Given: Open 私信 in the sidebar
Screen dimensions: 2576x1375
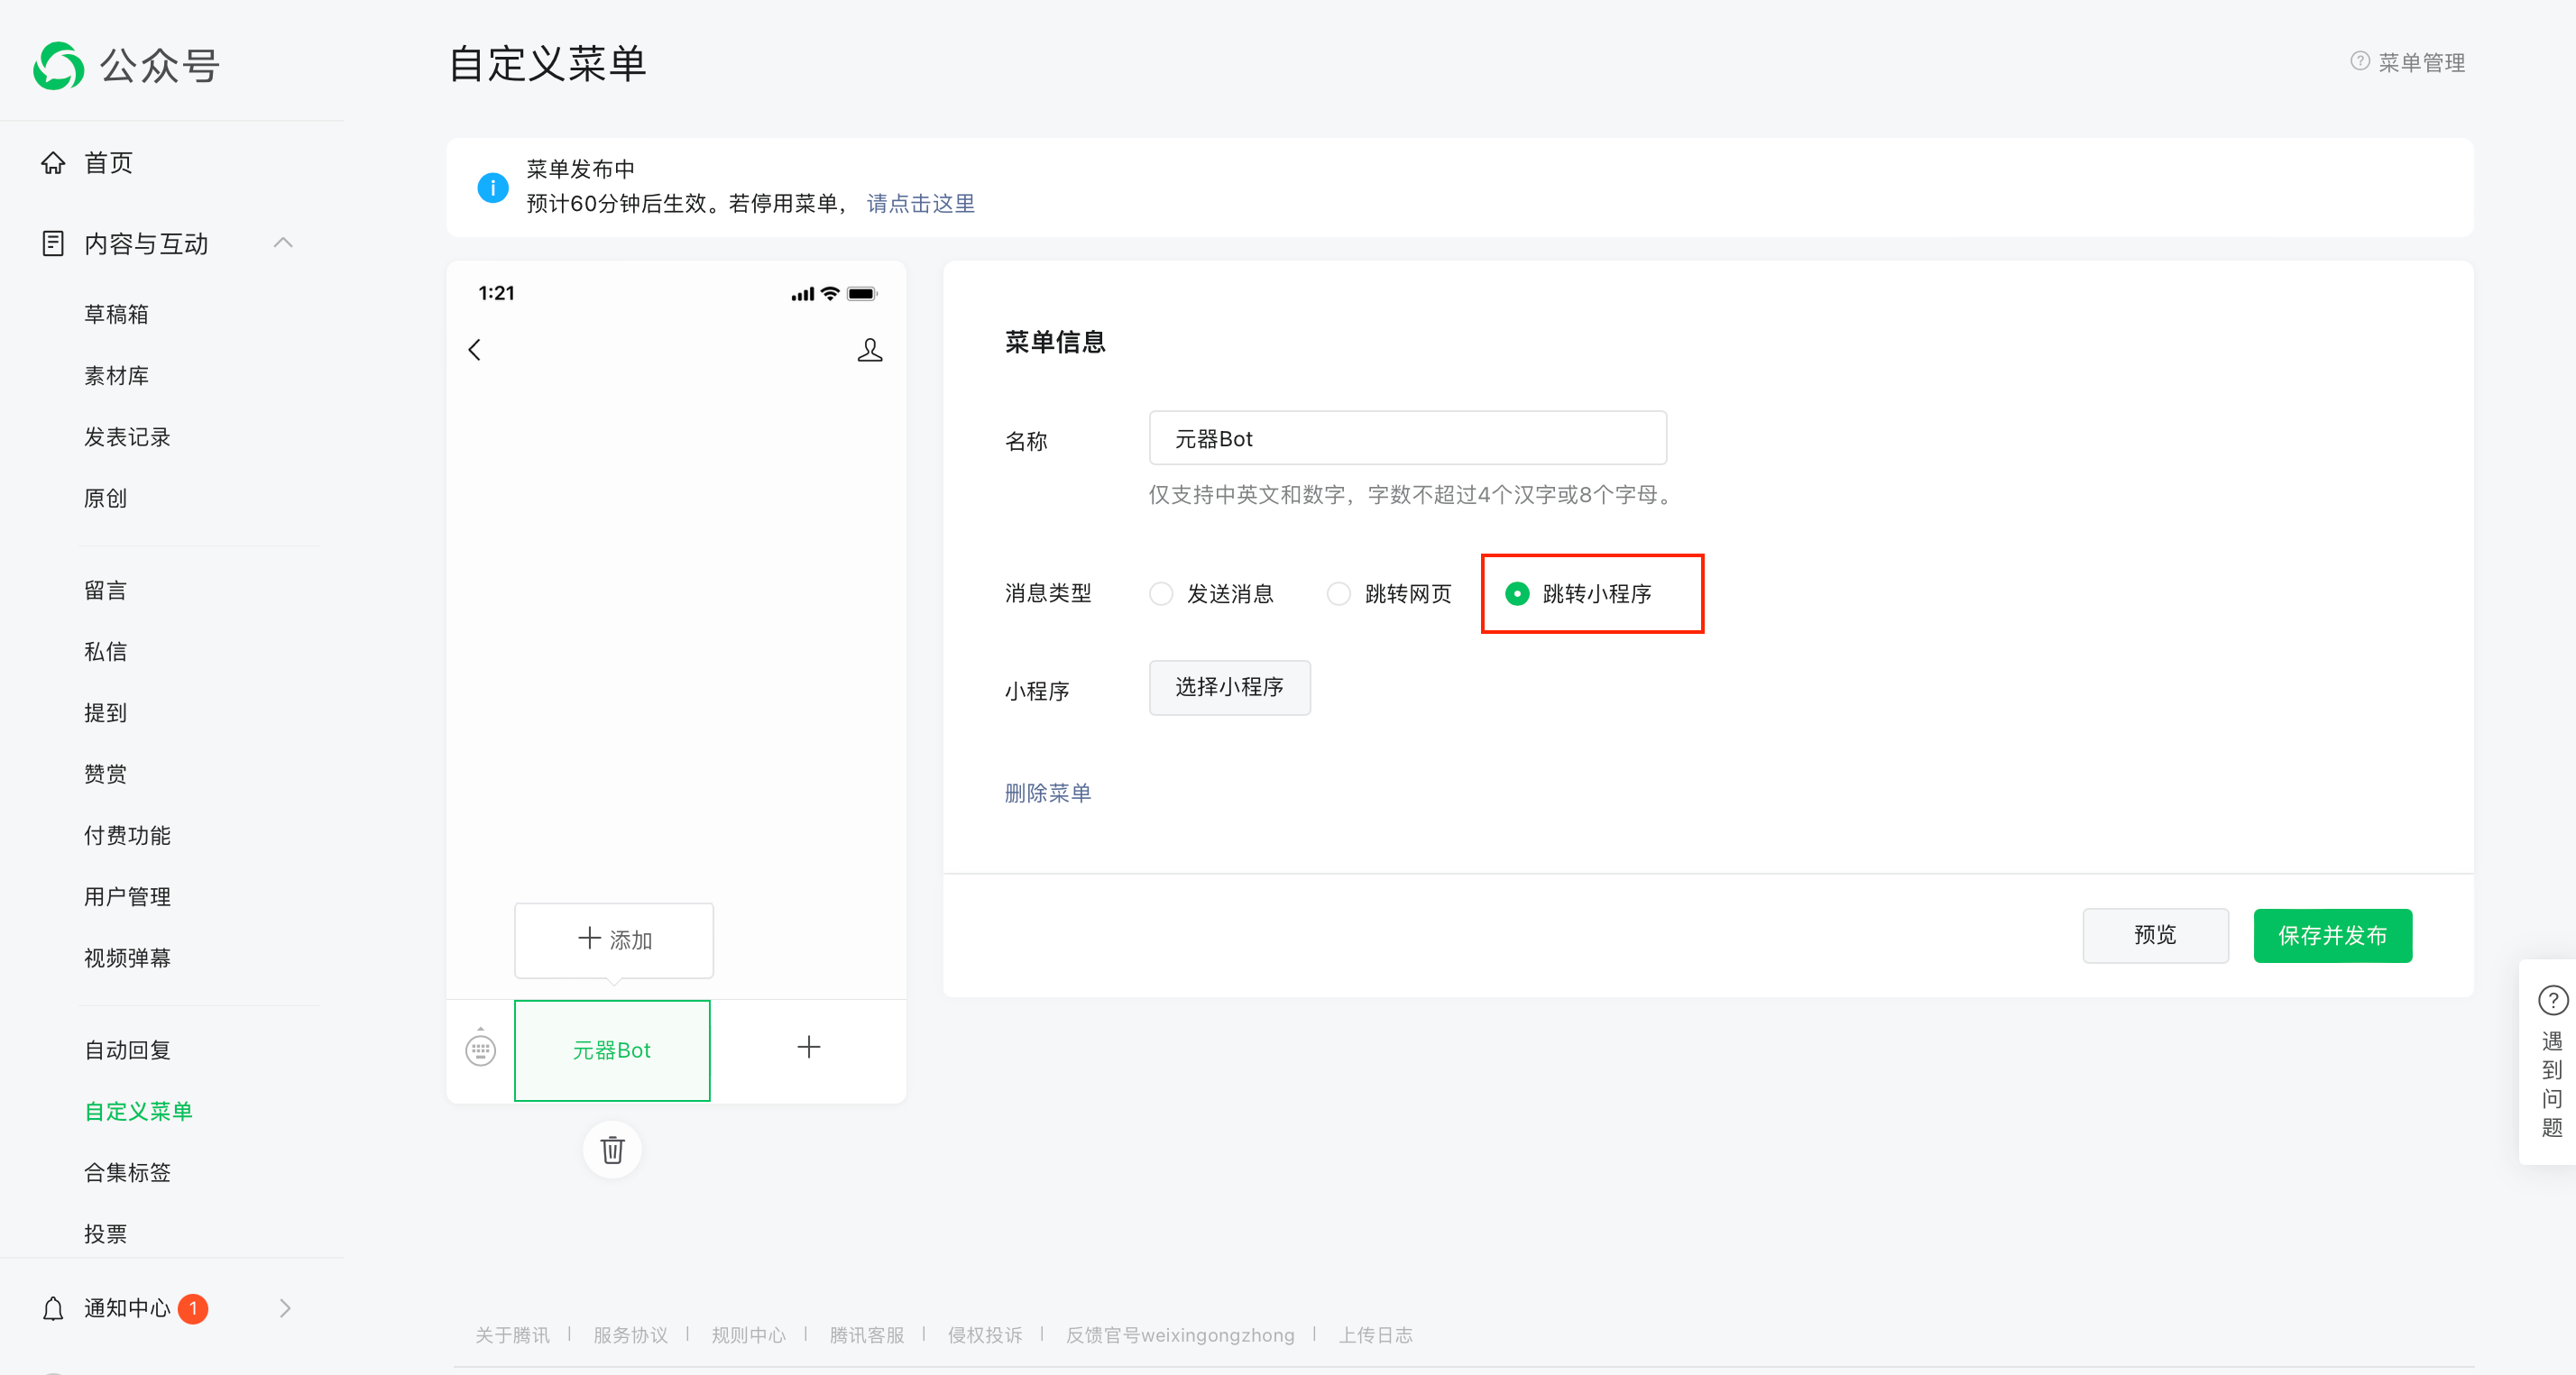Looking at the screenshot, I should 106,652.
